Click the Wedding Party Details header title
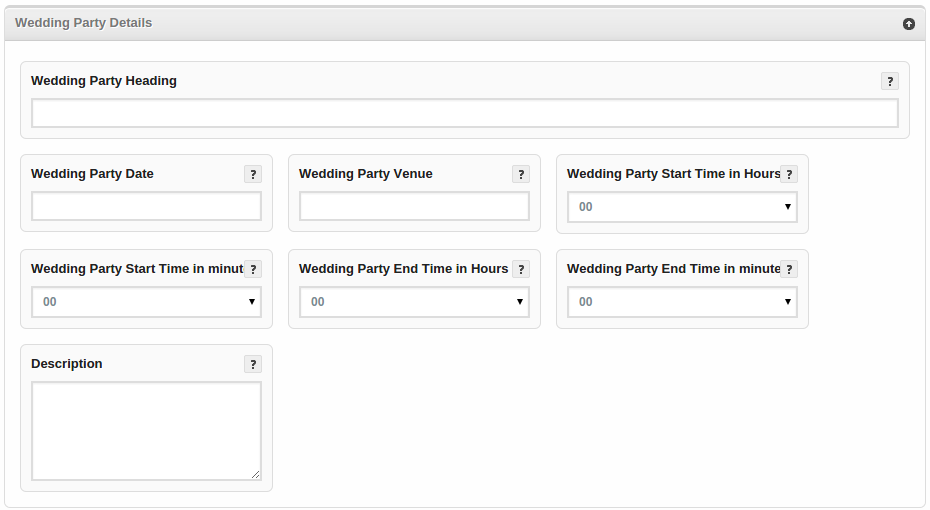This screenshot has height=510, width=930. point(84,23)
